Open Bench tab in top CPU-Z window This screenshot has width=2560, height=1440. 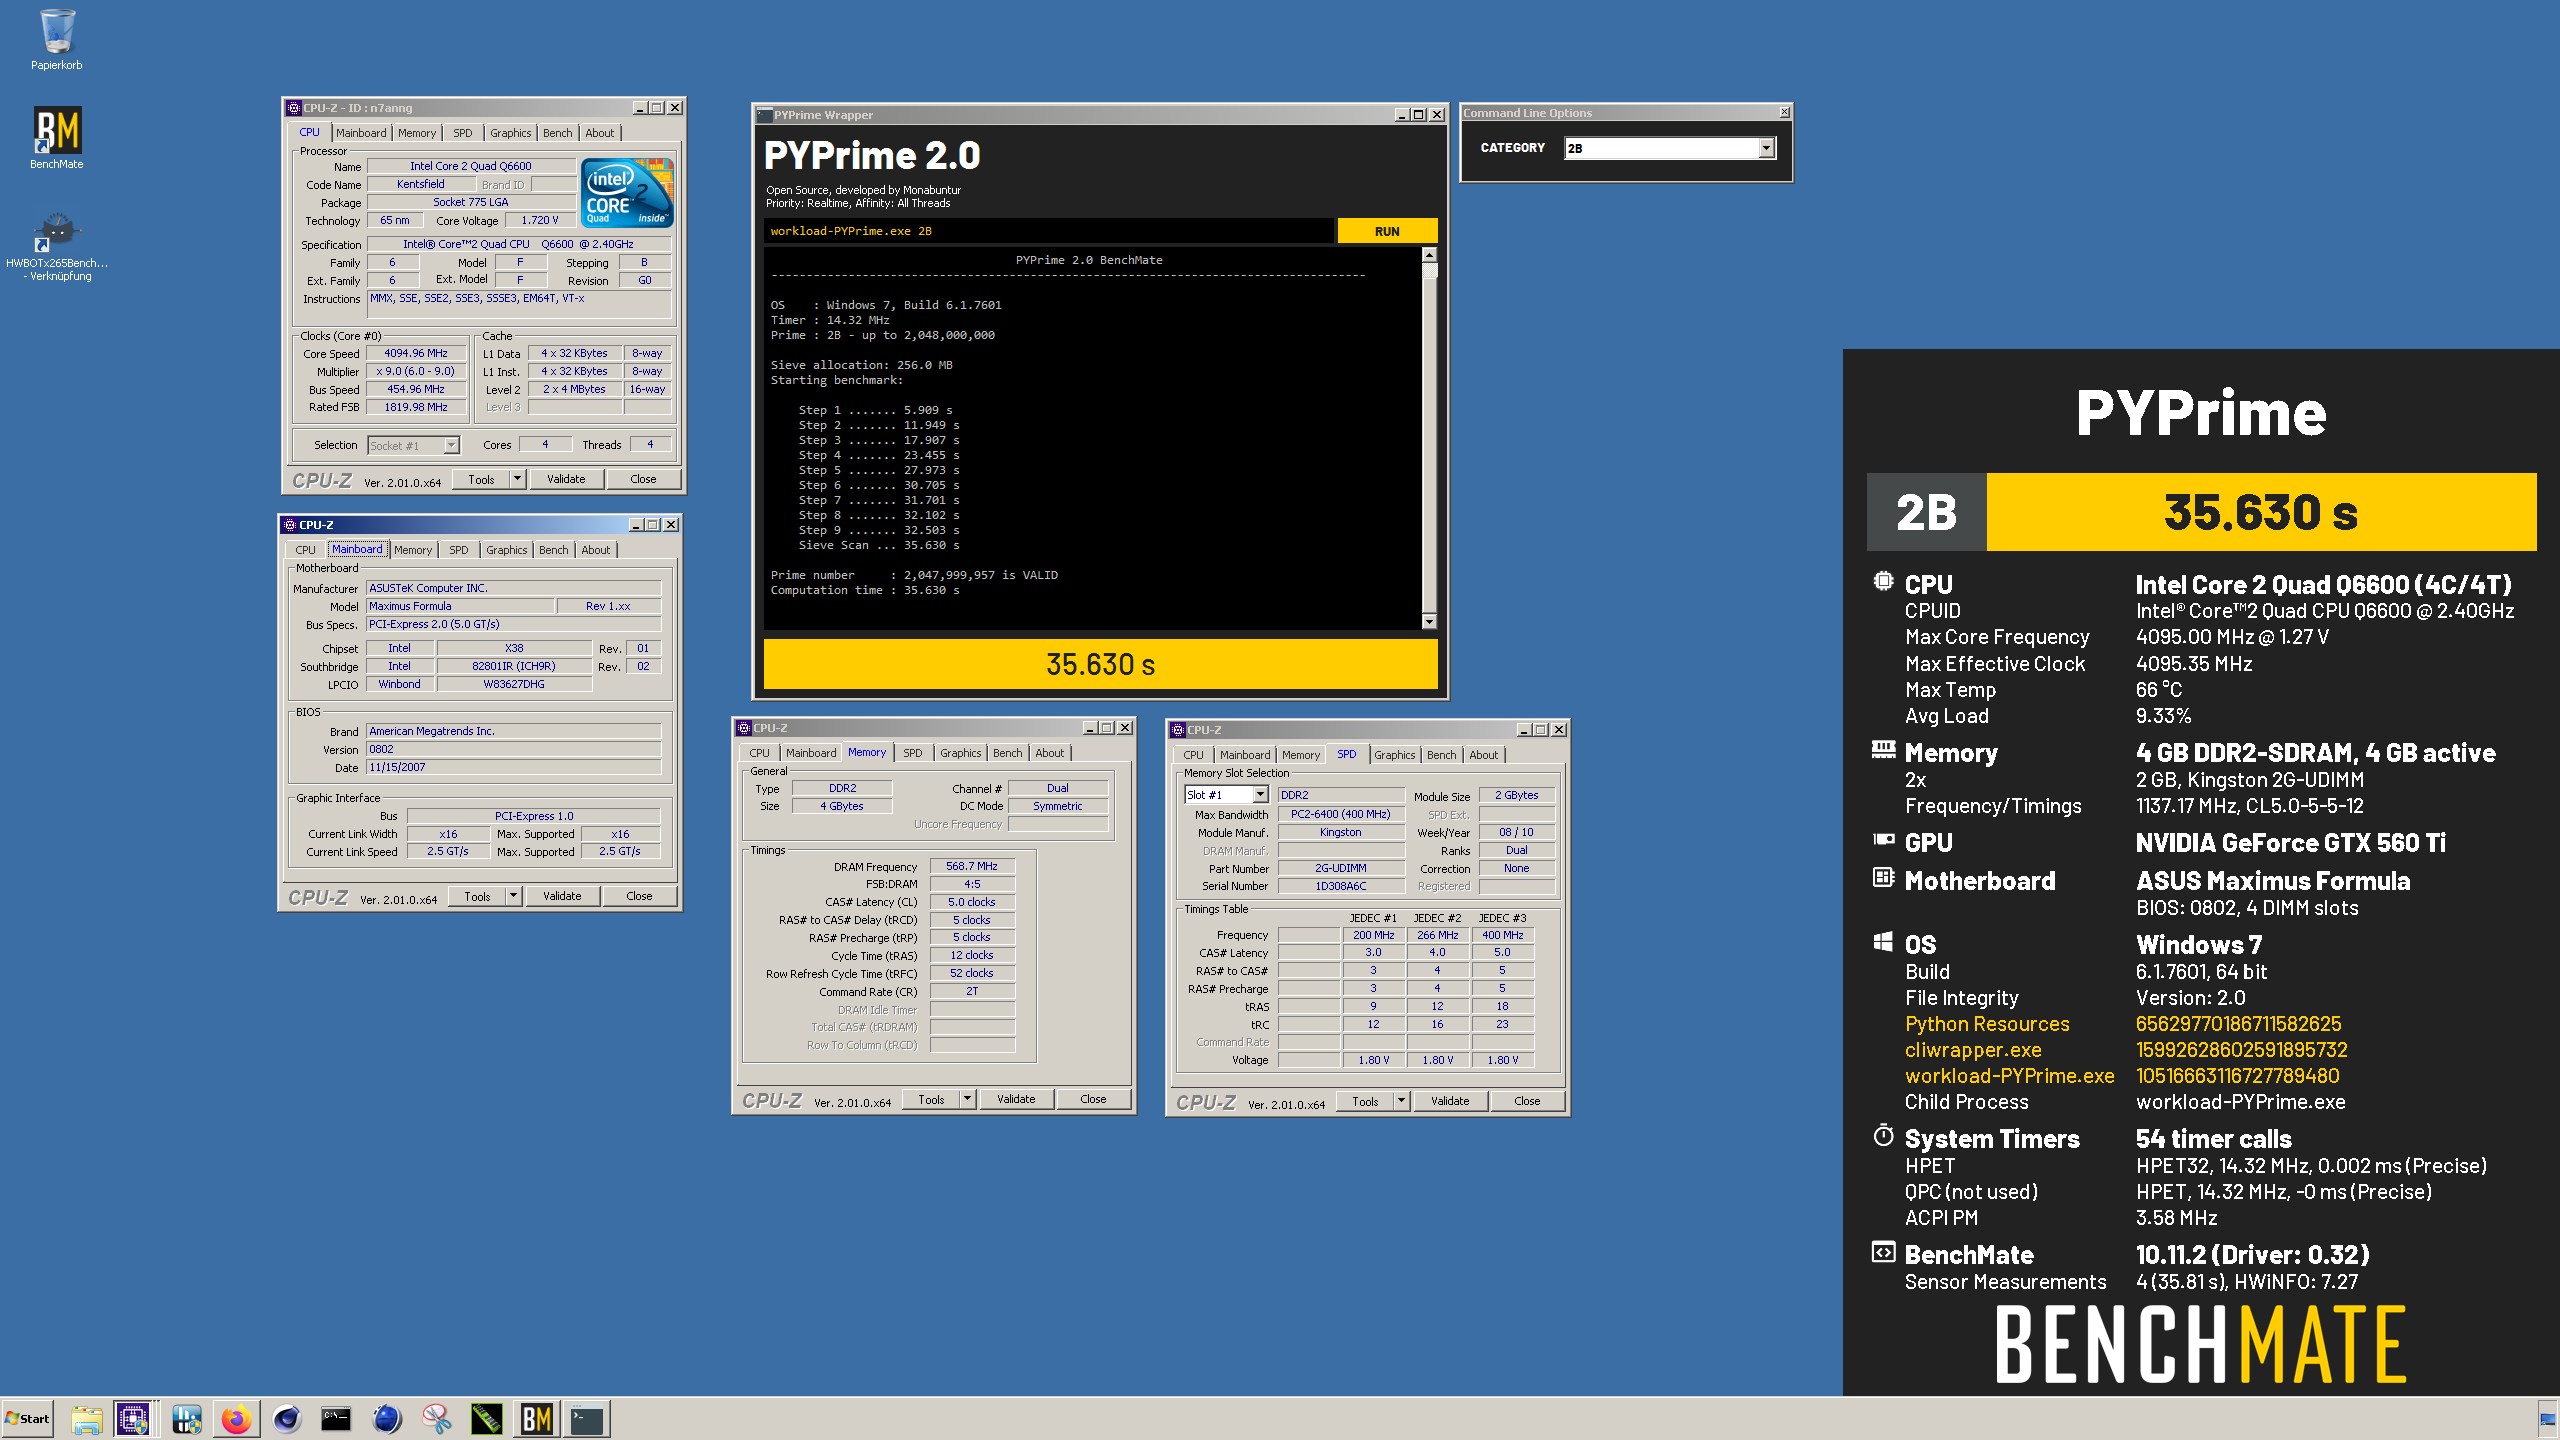click(558, 133)
